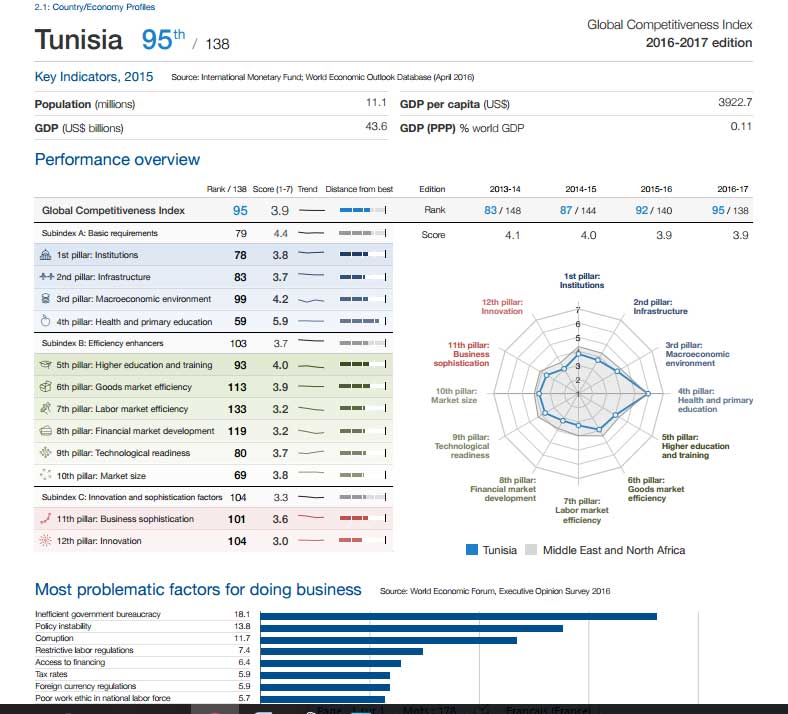Click the 4th pillar radar chart data point

pos(648,393)
